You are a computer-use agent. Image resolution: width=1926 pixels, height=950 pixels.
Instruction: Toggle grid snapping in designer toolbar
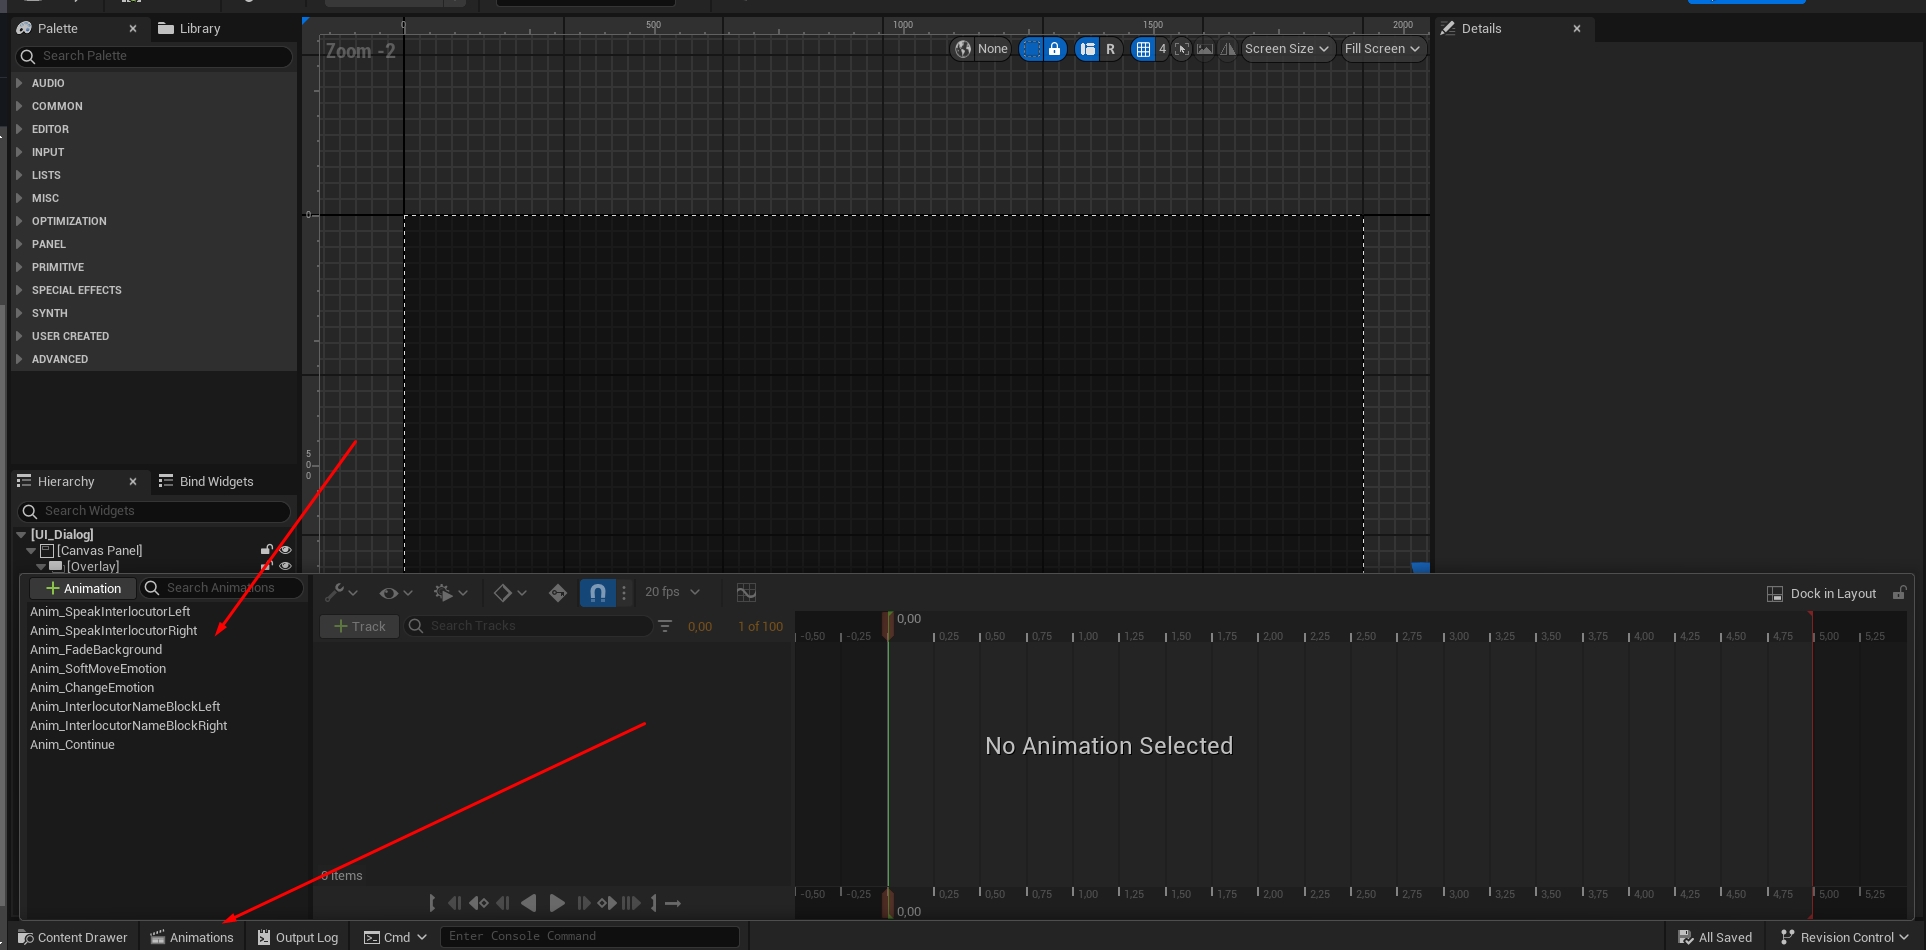point(1143,49)
